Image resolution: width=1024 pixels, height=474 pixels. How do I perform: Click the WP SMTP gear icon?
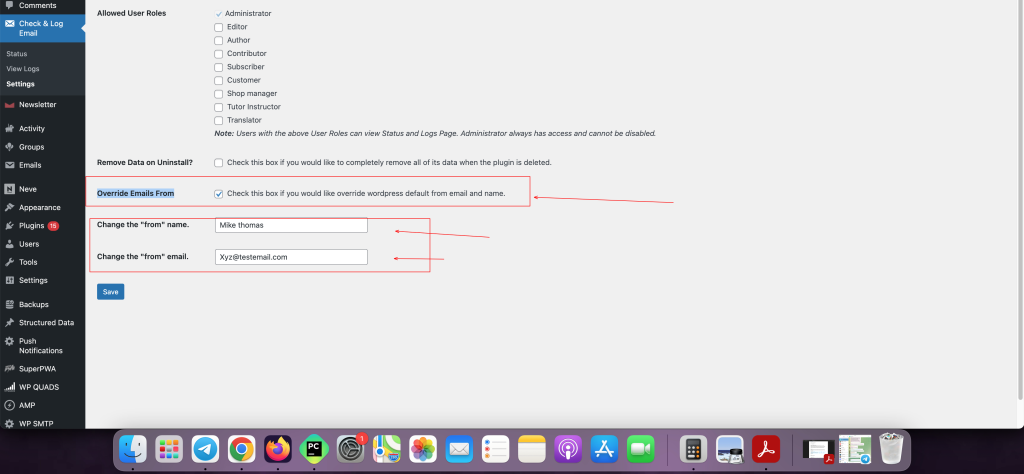(9, 424)
